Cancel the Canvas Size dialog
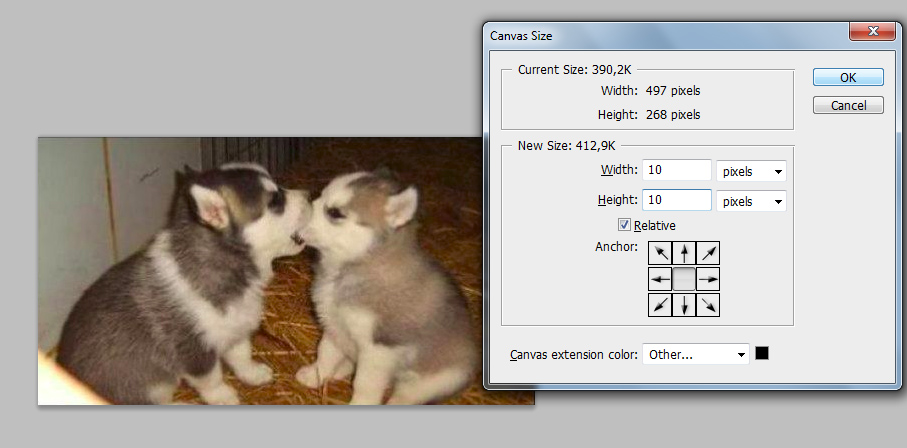The image size is (907, 448). (x=848, y=105)
